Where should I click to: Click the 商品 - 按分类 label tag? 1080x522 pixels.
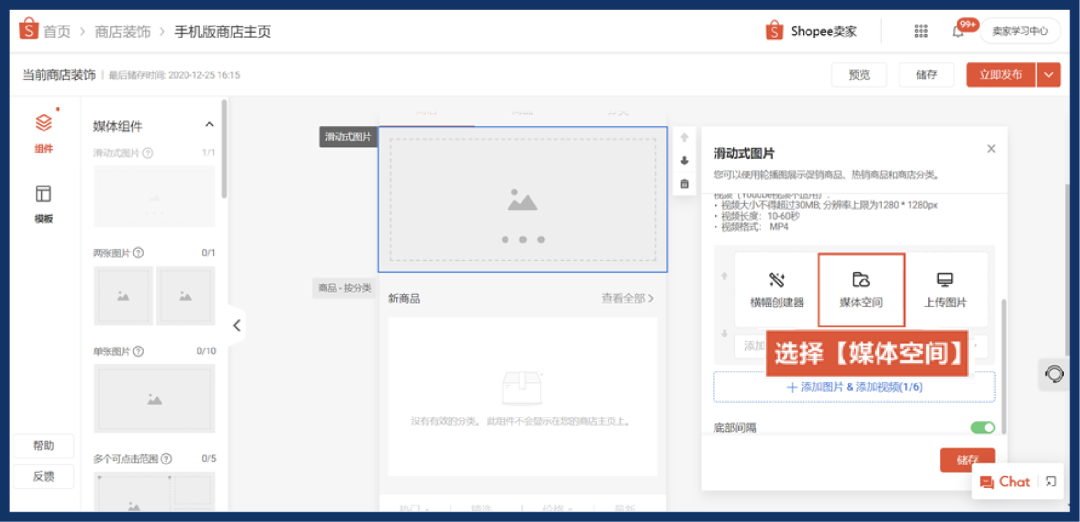pyautogui.click(x=344, y=288)
